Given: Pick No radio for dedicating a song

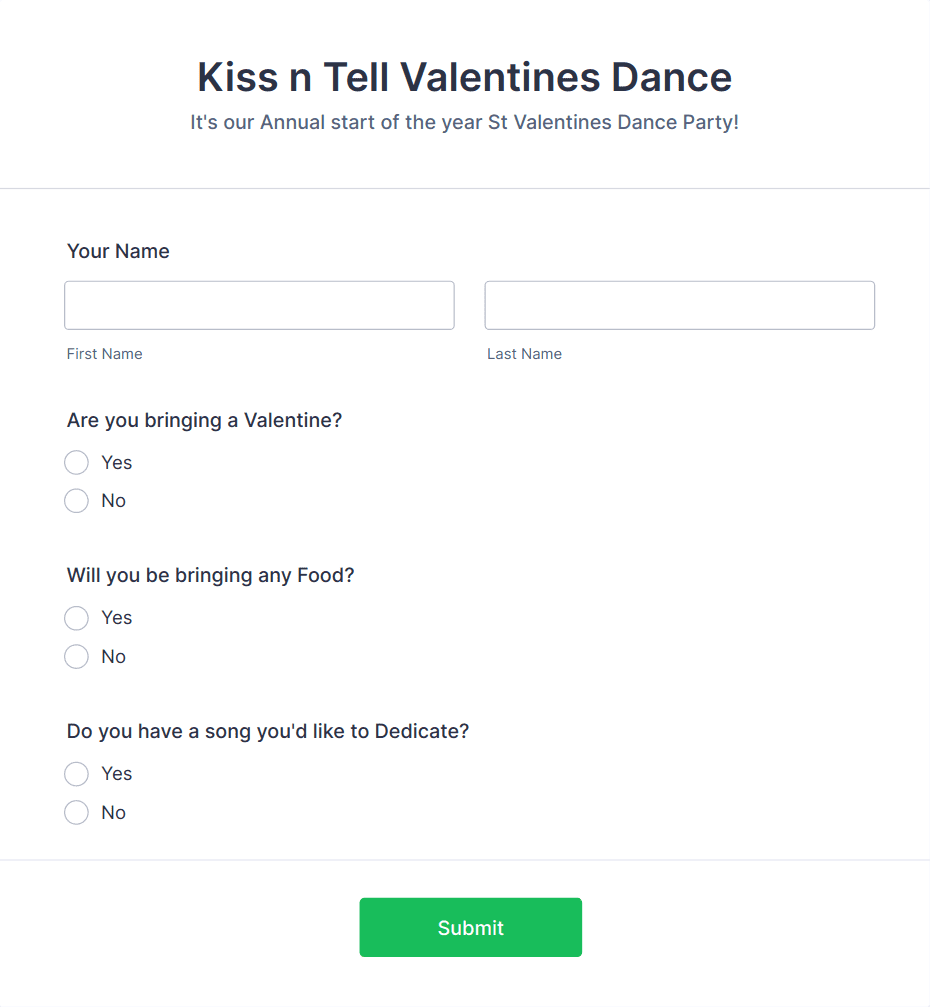Looking at the screenshot, I should [77, 813].
